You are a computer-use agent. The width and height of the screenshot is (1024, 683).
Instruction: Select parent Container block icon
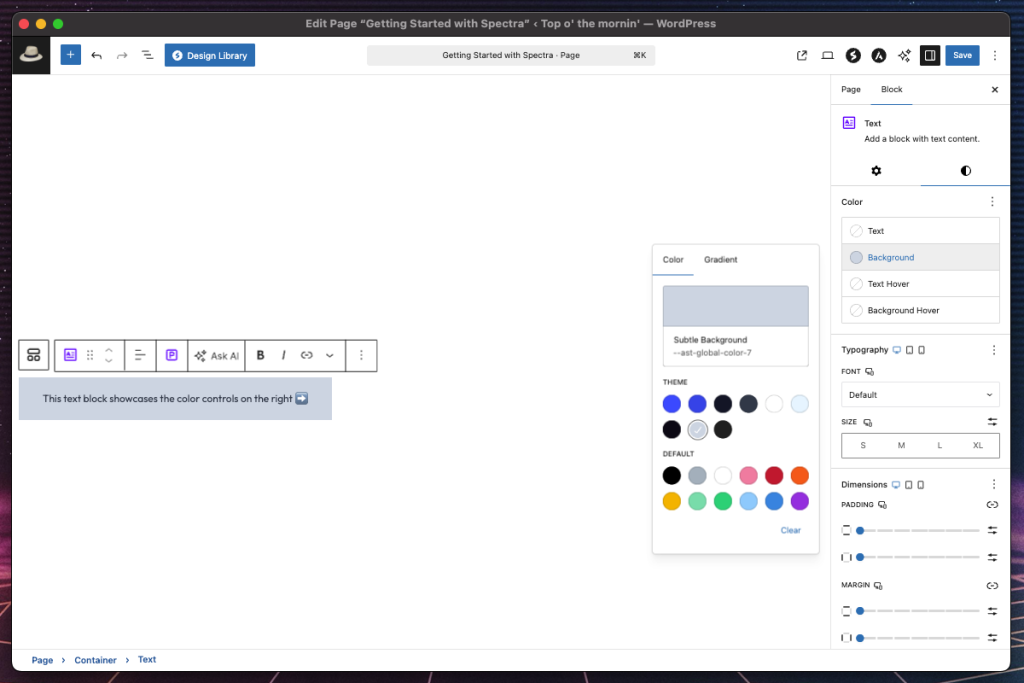(33, 355)
